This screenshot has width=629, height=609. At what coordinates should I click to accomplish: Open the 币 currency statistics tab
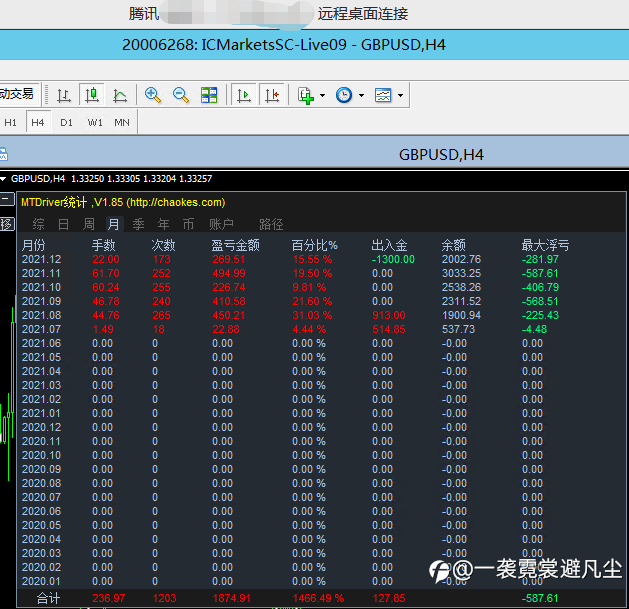pyautogui.click(x=188, y=224)
